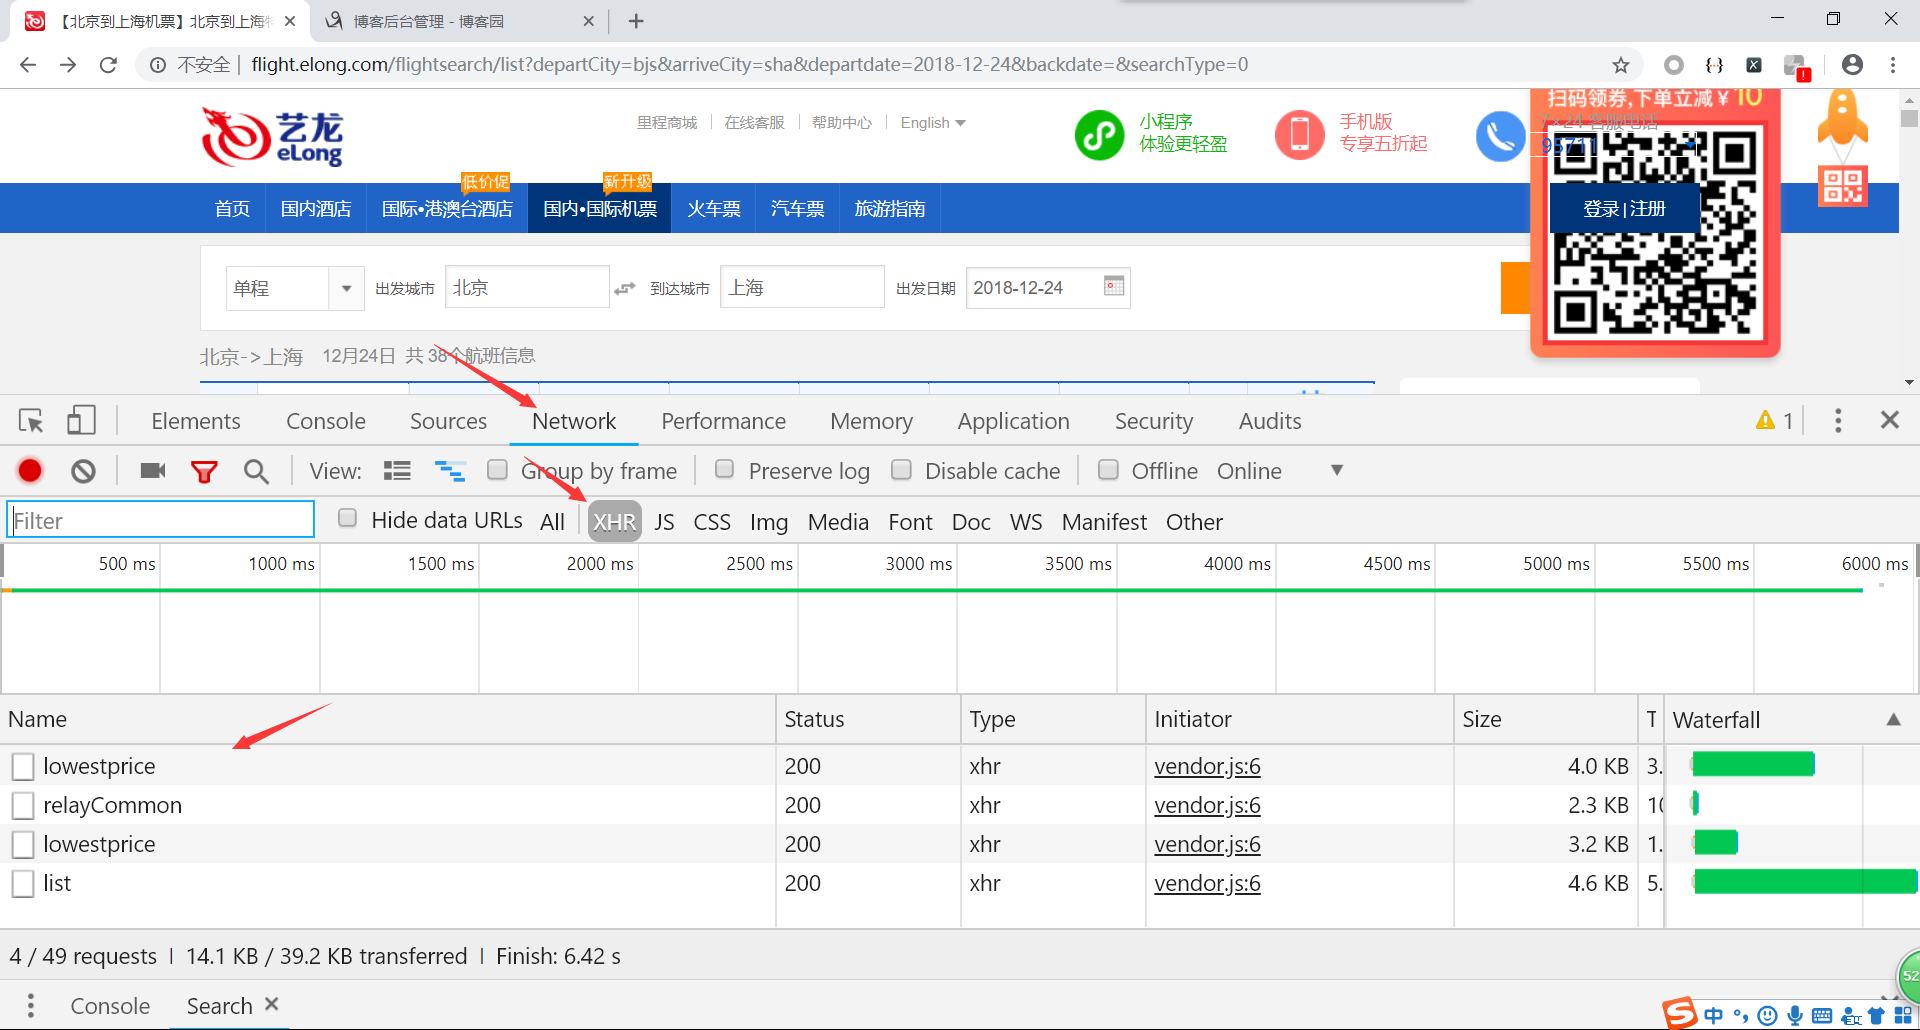The width and height of the screenshot is (1920, 1030).
Task: Filter requests by XHR type
Action: [614, 522]
